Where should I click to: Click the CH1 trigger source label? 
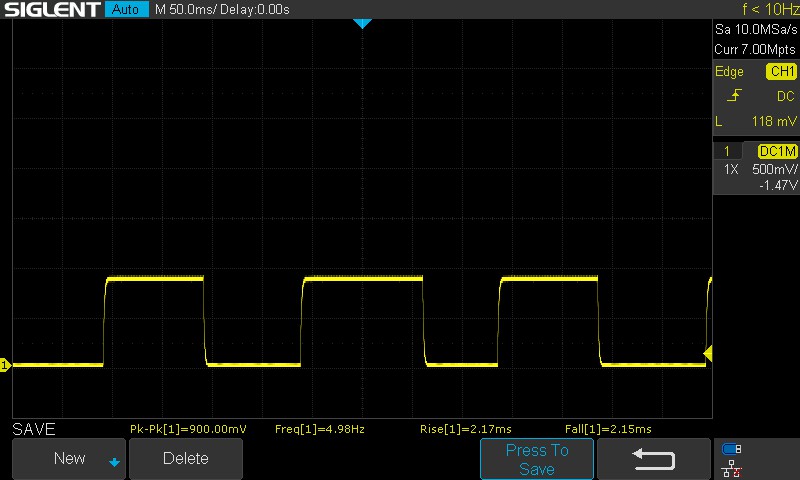point(781,71)
